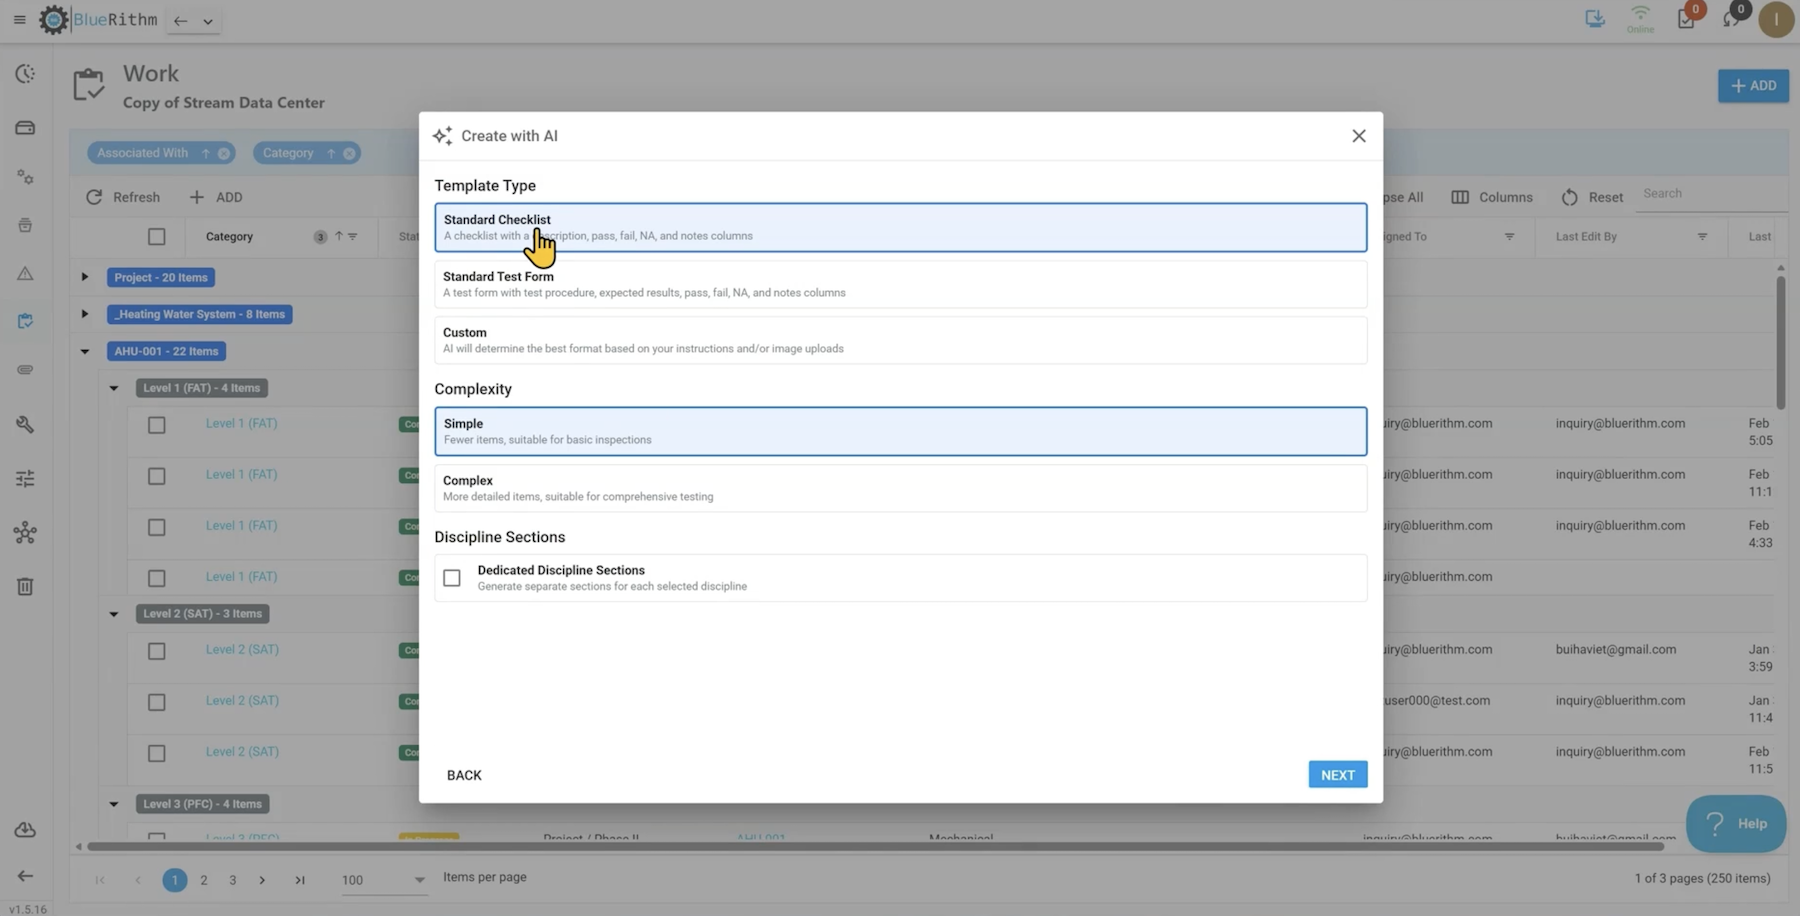Open the trash icon in left sidebar
The image size is (1800, 916).
click(x=25, y=587)
